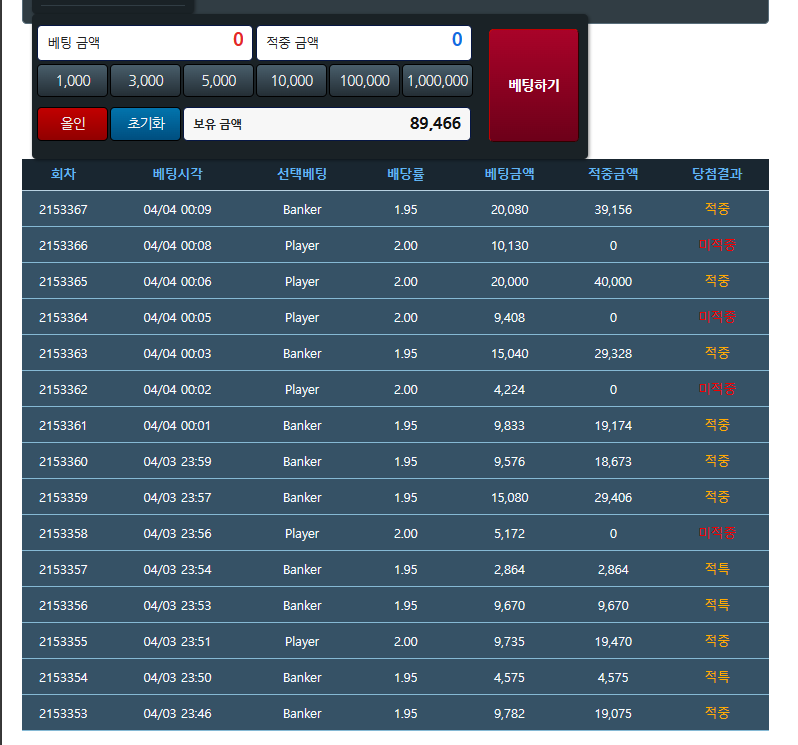798x745 pixels.
Task: Click the 1,000 amount button
Action: (x=73, y=81)
